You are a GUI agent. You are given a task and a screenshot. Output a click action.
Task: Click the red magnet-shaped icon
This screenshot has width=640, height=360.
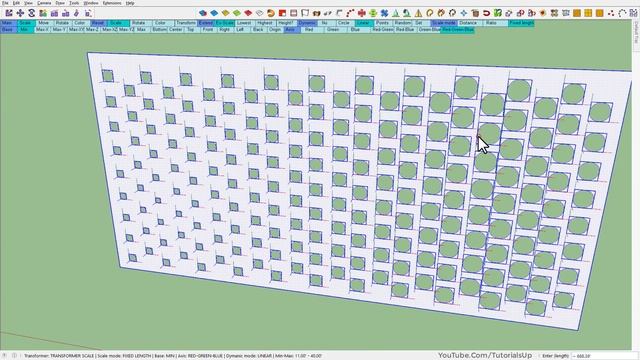coord(486,13)
